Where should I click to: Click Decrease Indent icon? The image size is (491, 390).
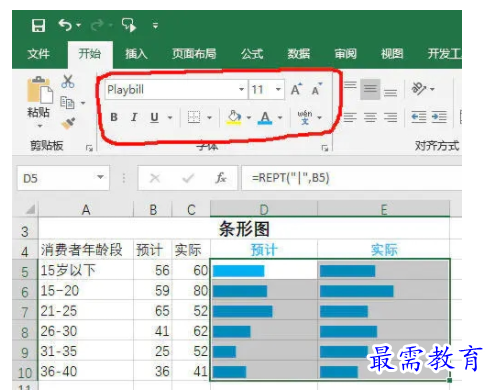coord(419,117)
